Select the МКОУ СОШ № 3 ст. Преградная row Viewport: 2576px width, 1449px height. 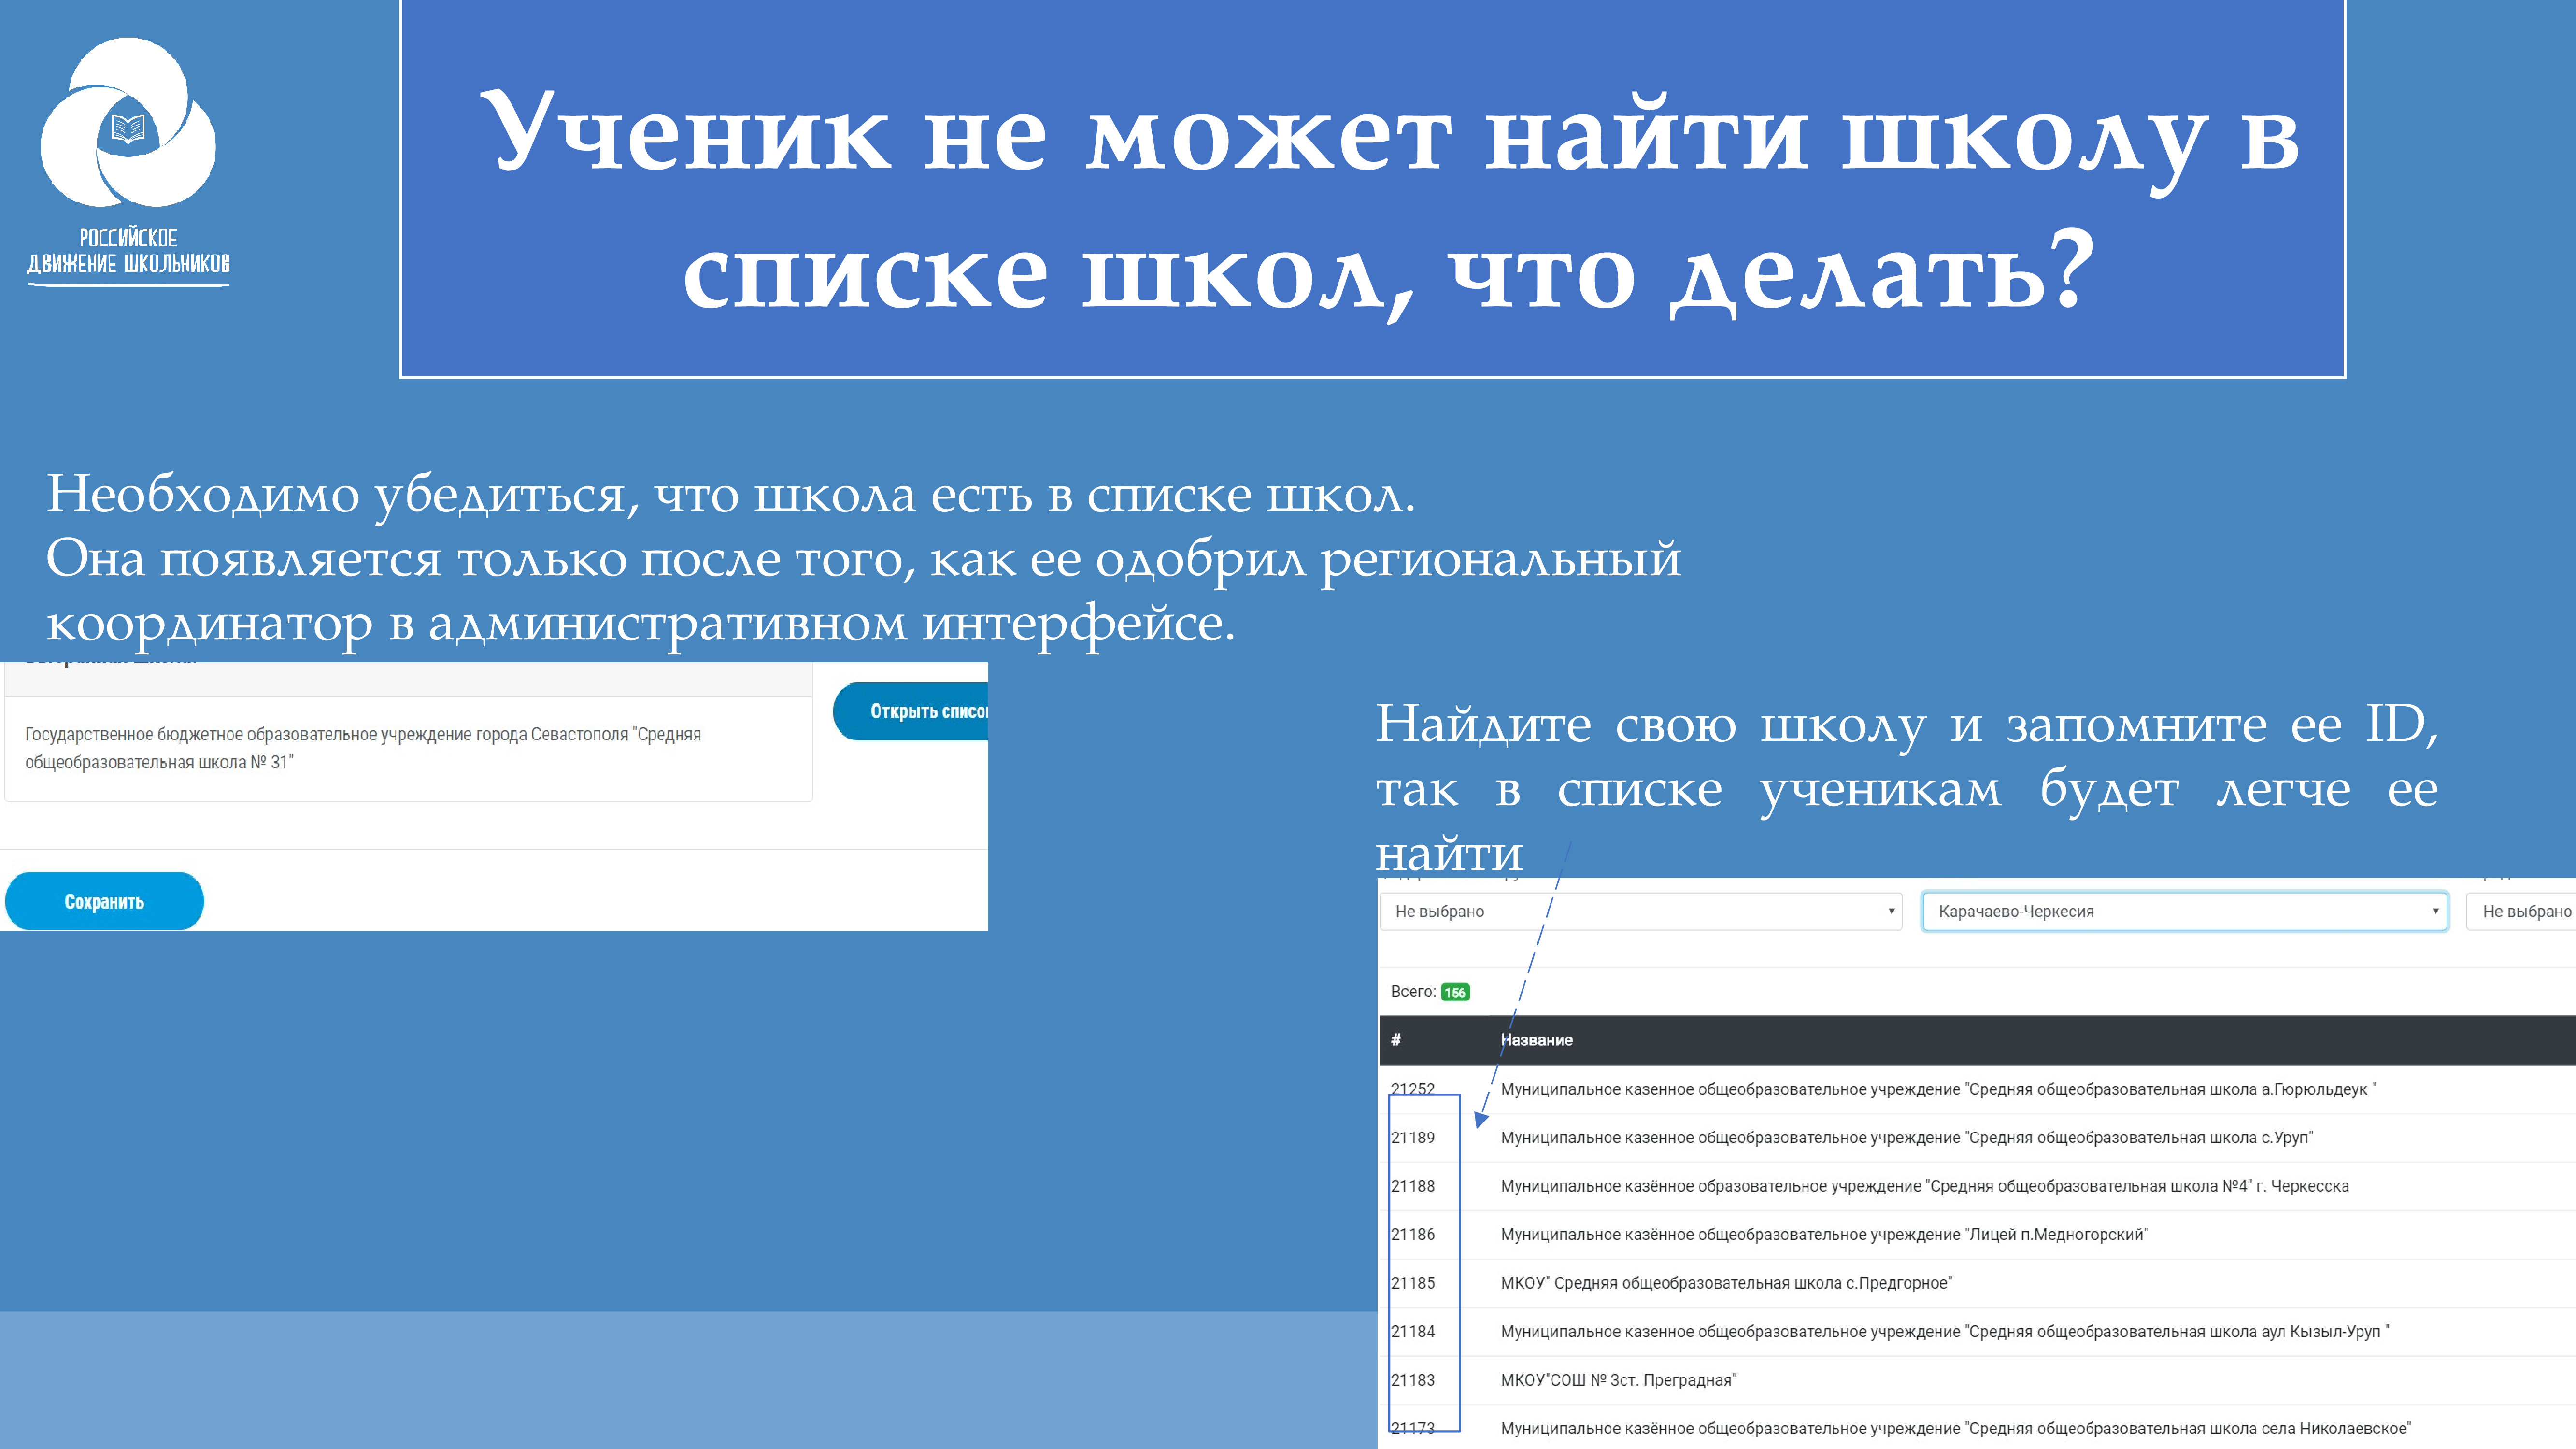tap(1618, 1380)
